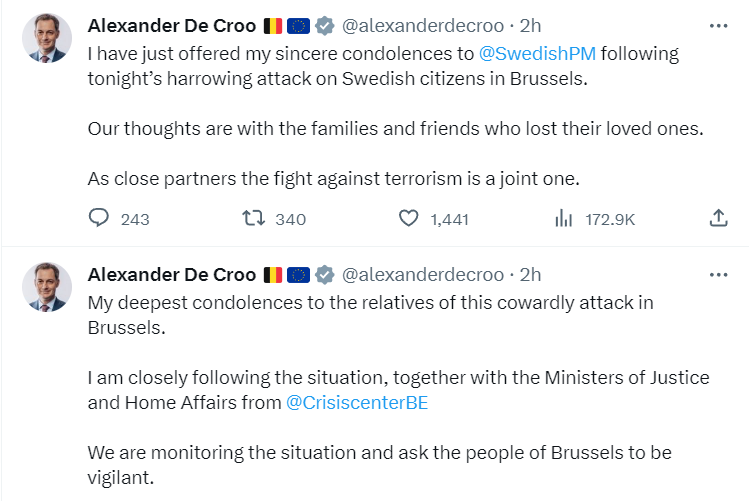Reply to the Swedish condolences tweet
The width and height of the screenshot is (749, 501).
click(99, 218)
